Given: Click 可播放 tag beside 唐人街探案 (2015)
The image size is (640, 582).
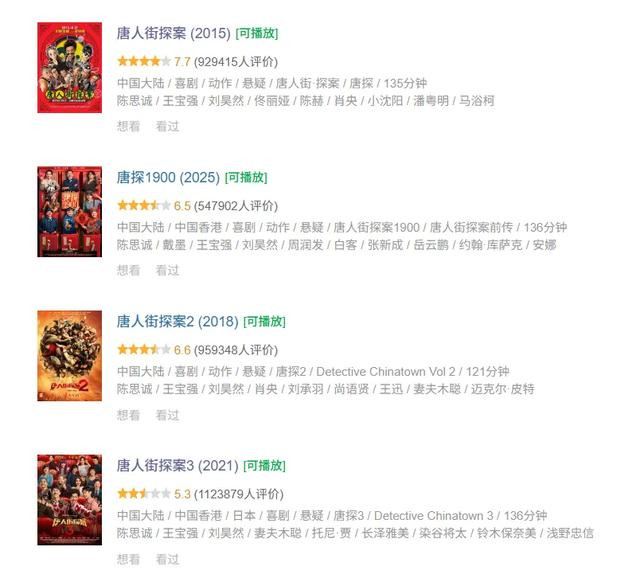Looking at the screenshot, I should point(257,33).
